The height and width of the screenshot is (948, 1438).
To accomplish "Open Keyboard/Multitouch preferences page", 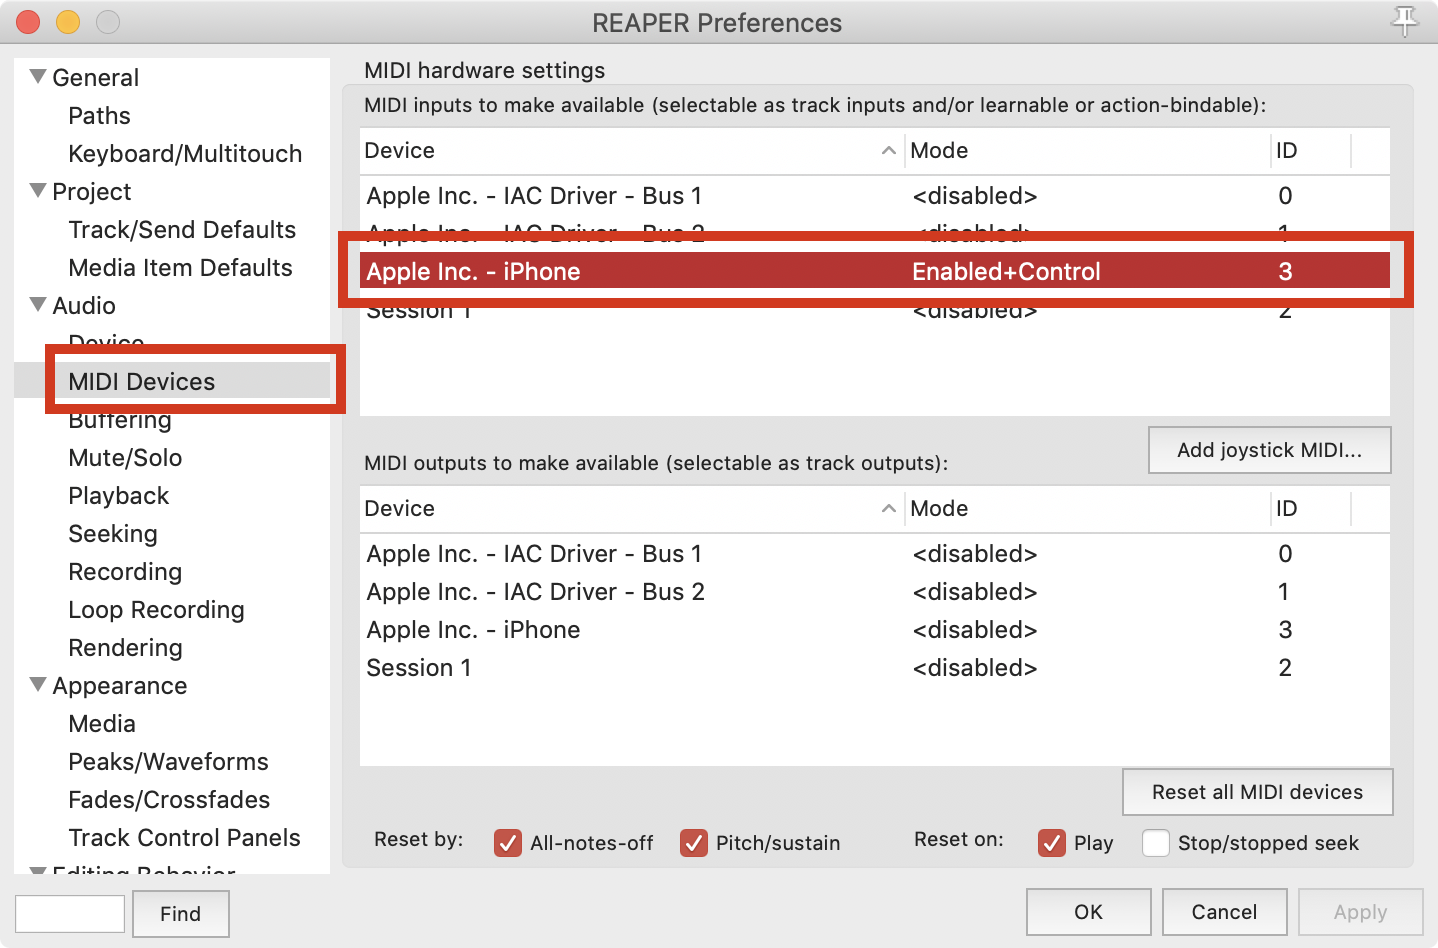I will (185, 154).
